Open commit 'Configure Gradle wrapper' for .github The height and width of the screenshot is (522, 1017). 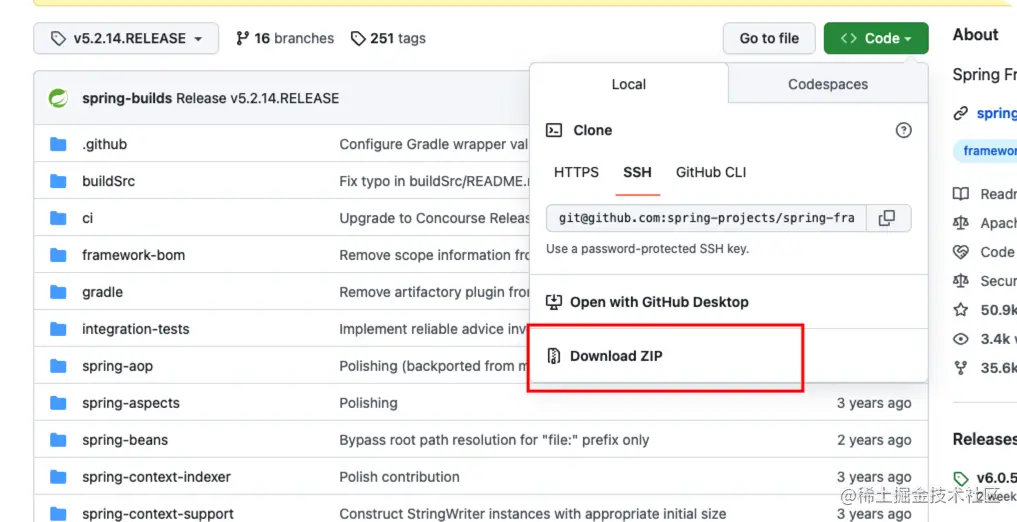pos(434,144)
